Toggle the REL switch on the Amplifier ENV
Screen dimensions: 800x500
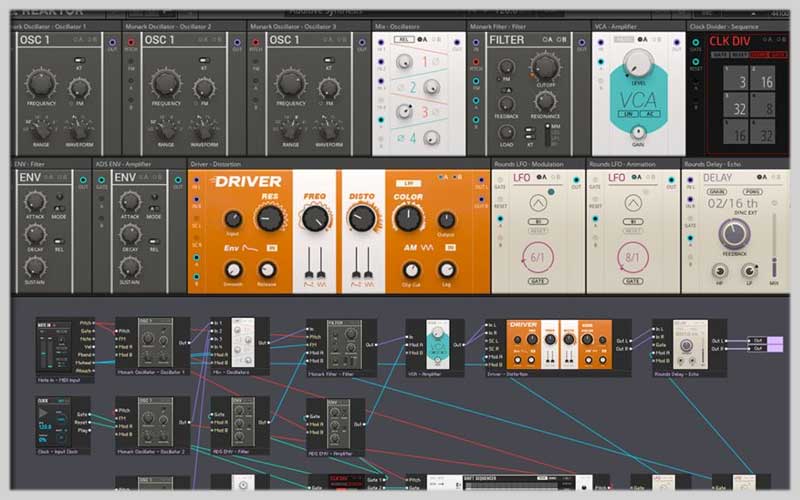tap(154, 241)
